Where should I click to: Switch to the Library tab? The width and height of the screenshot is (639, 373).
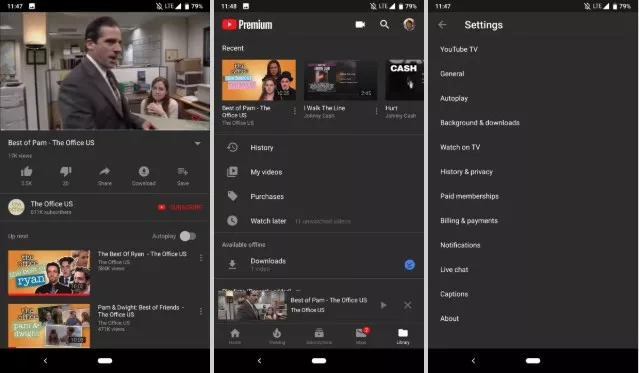(403, 337)
